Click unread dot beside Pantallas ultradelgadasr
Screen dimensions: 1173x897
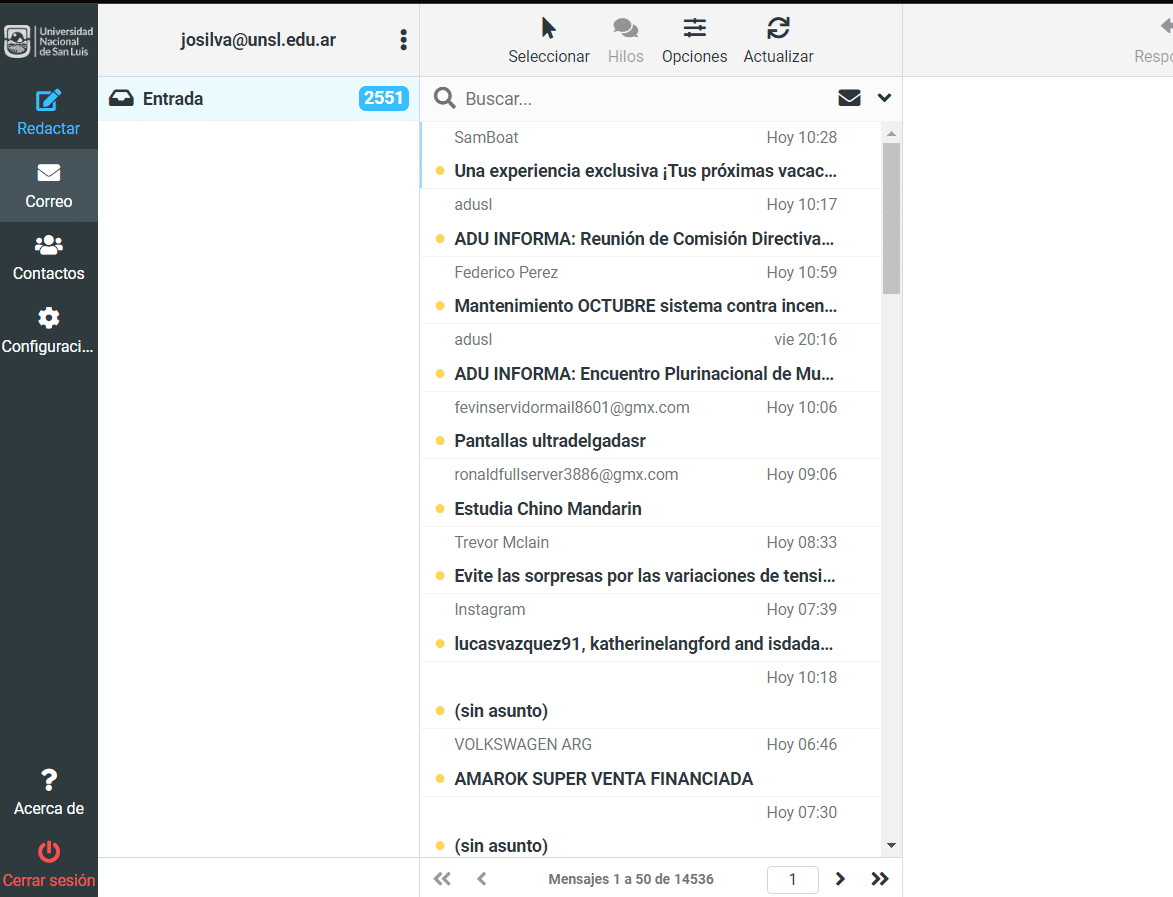pyautogui.click(x=440, y=441)
